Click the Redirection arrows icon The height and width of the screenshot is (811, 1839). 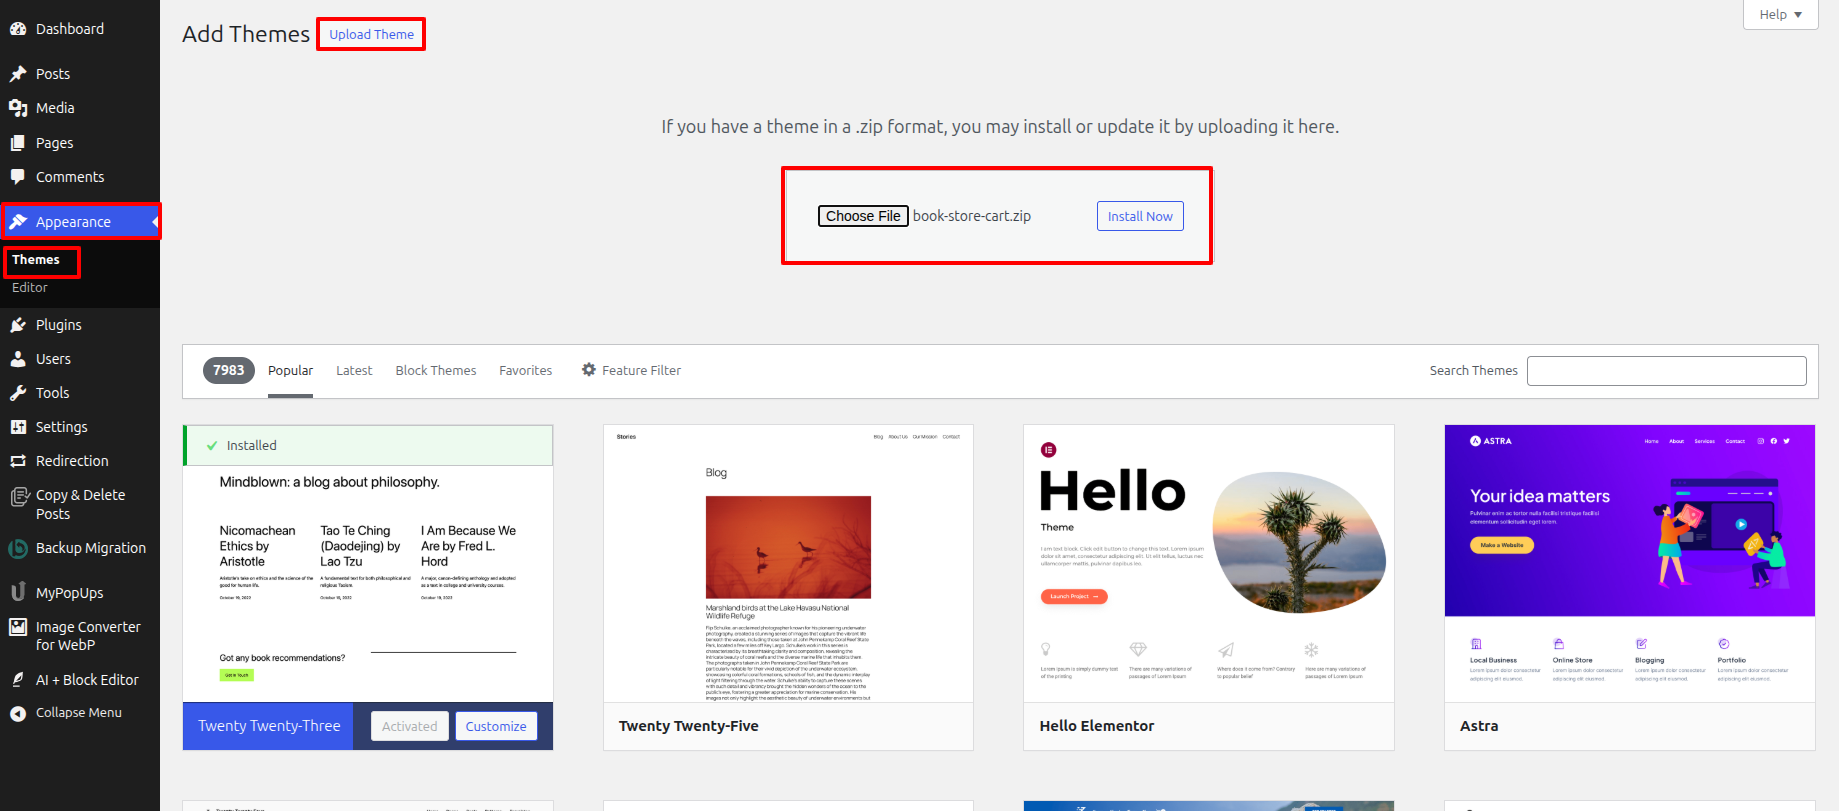tap(18, 461)
